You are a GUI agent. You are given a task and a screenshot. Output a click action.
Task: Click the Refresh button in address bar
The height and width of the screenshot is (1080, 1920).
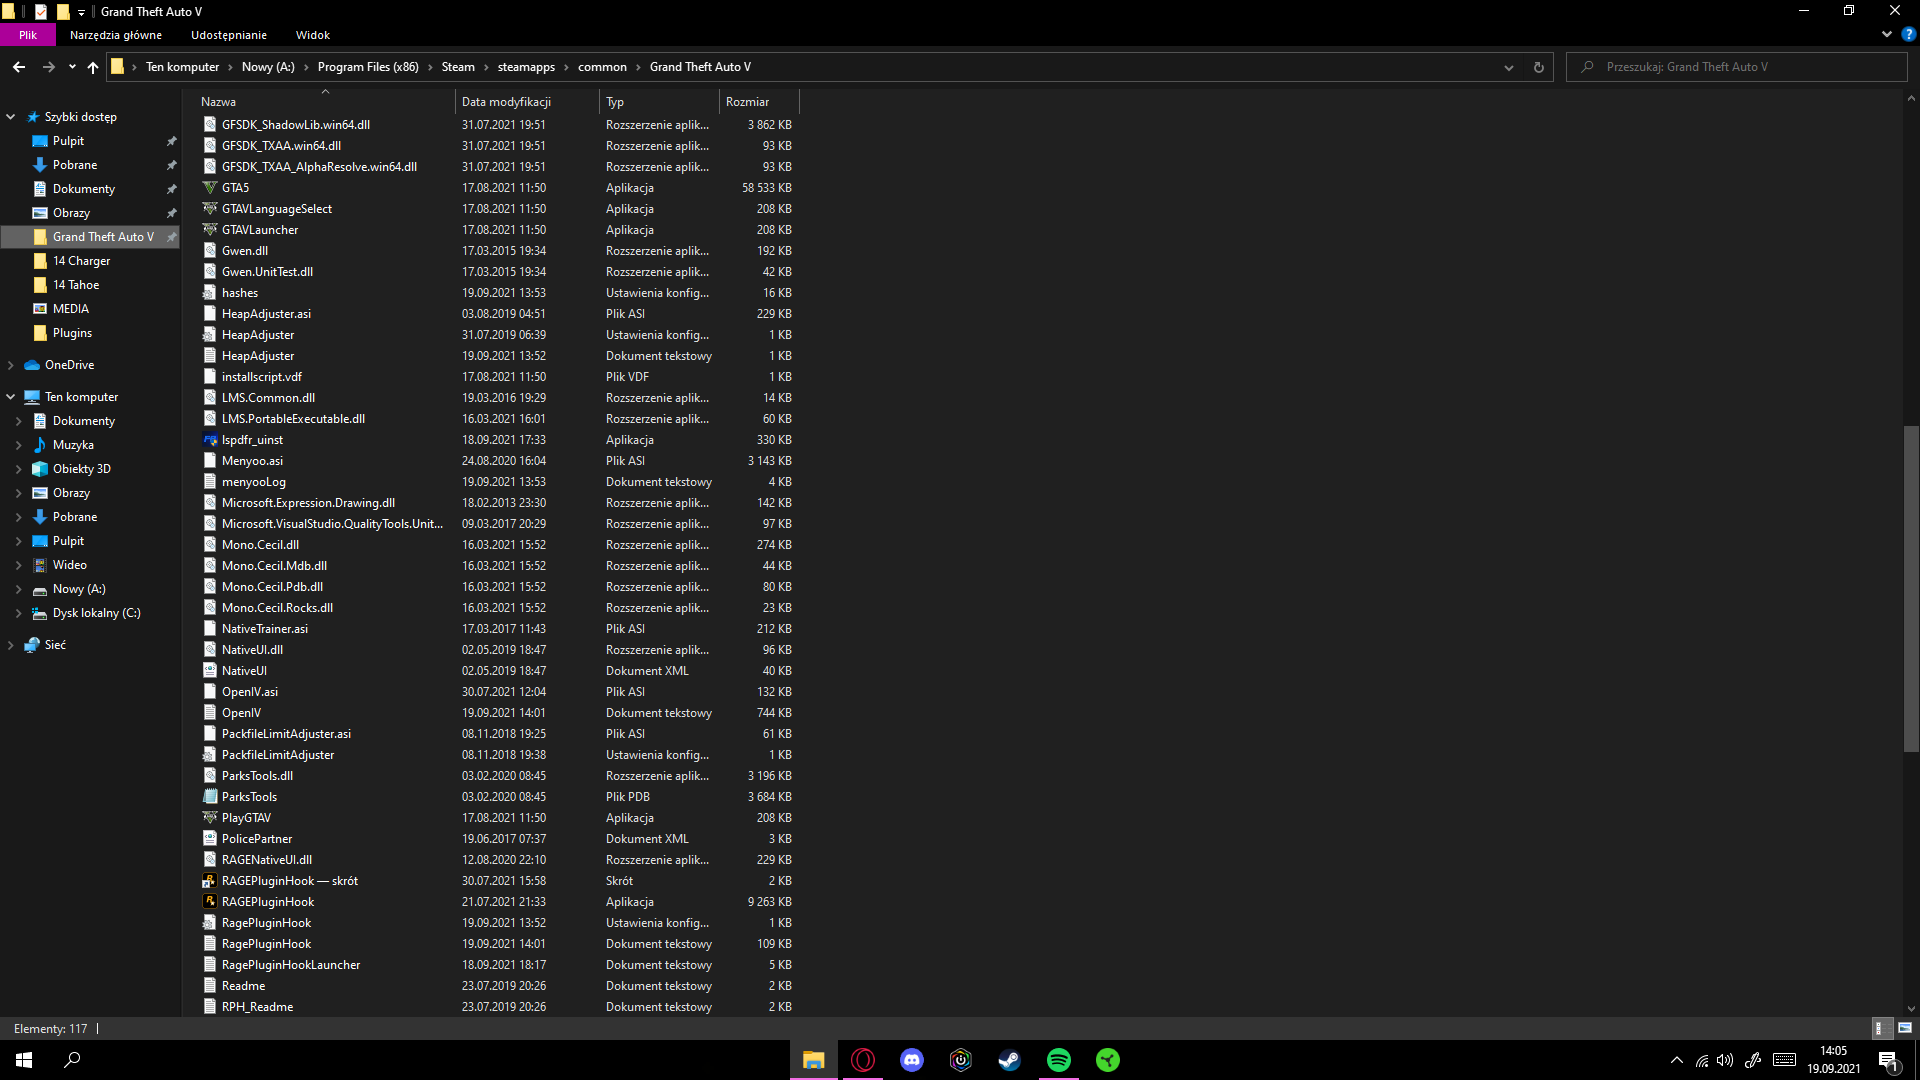coord(1538,67)
